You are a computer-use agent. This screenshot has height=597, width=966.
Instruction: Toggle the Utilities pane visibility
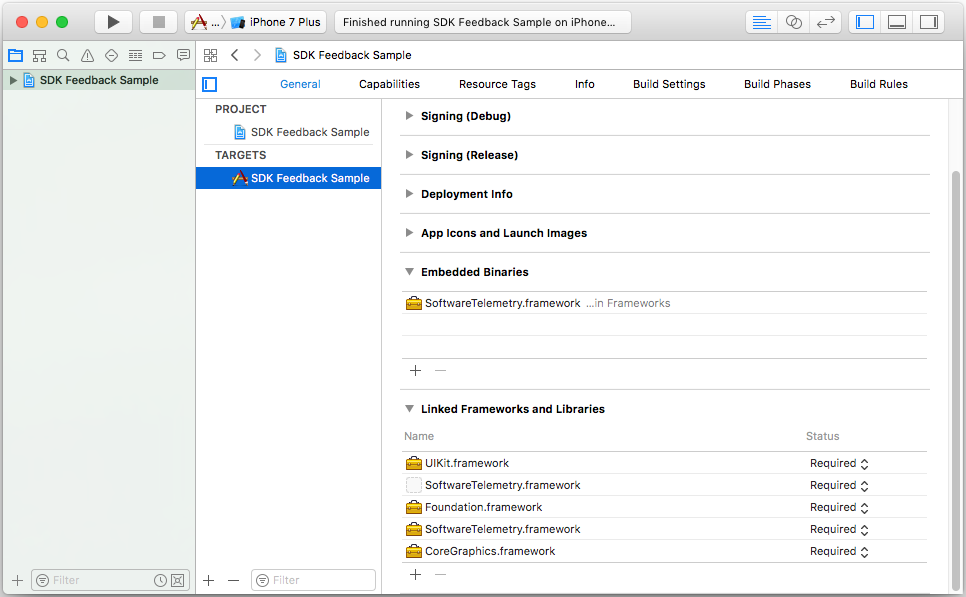pyautogui.click(x=929, y=22)
